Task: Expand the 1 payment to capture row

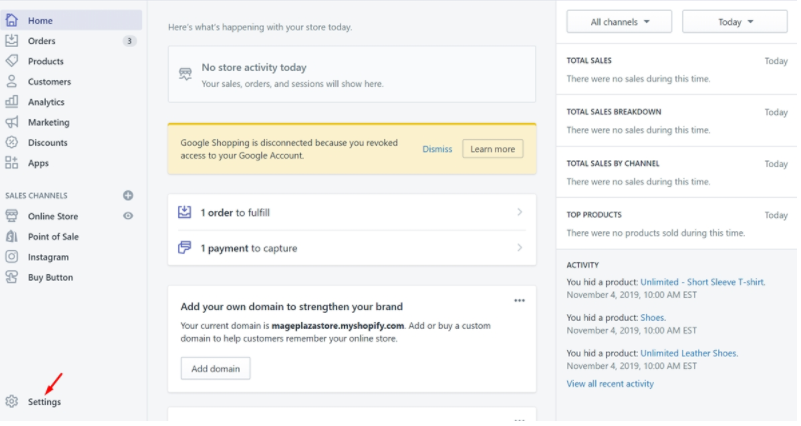Action: coord(519,247)
